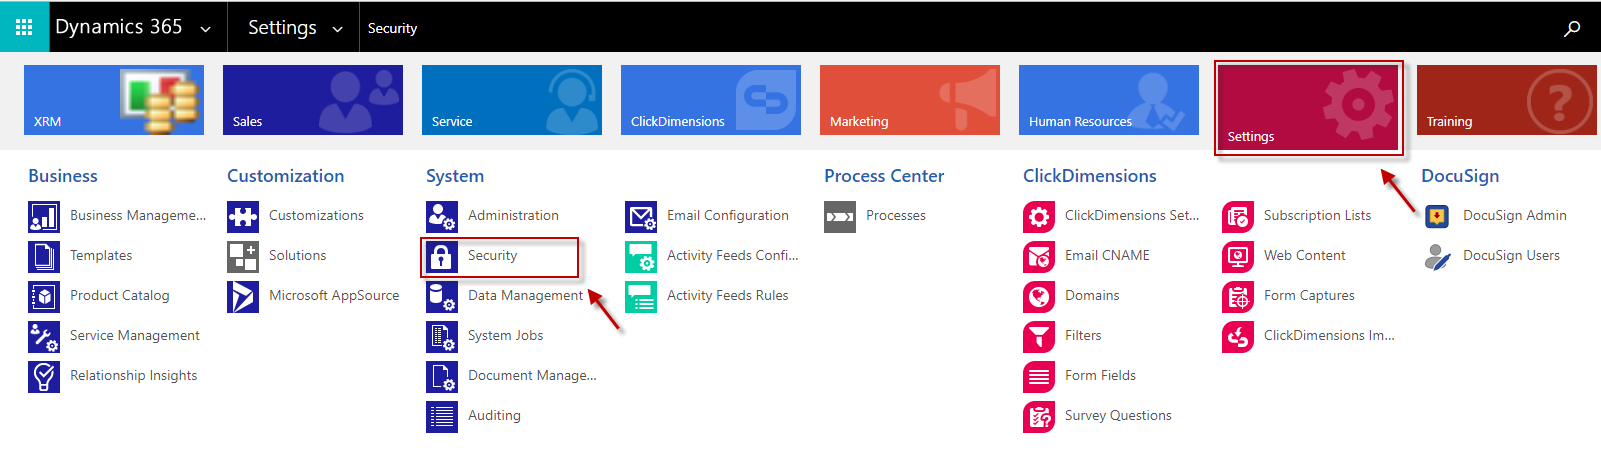Select the Settings tile
Image resolution: width=1601 pixels, height=450 pixels.
[1308, 107]
